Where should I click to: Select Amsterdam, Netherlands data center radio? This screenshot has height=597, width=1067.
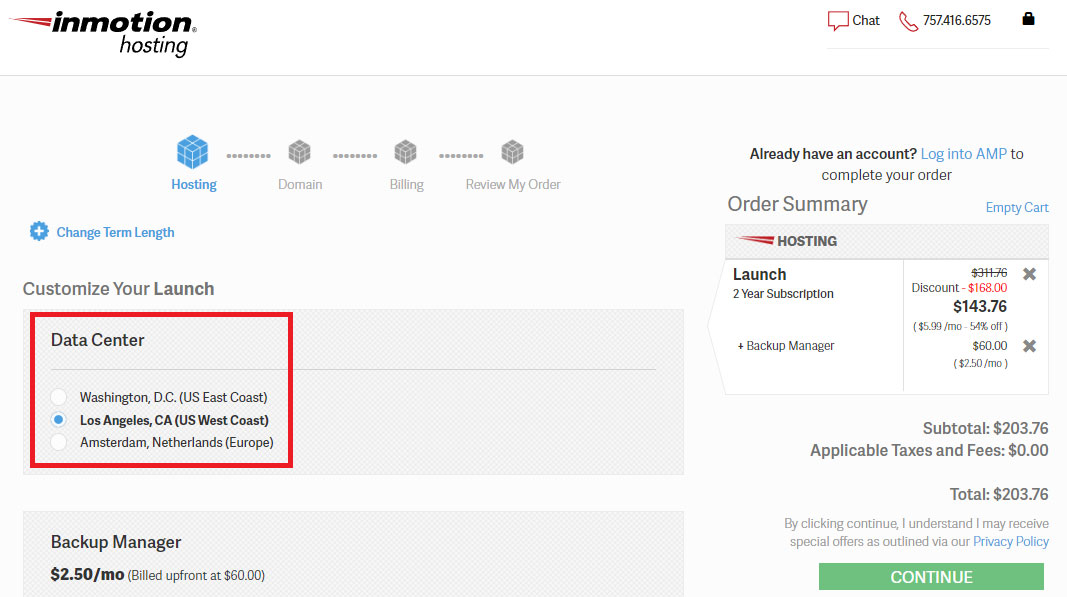(59, 442)
